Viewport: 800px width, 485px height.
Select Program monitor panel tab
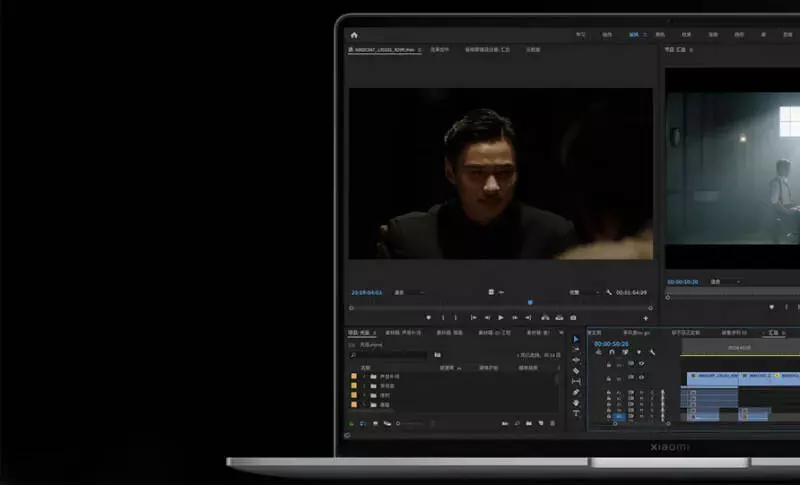coord(675,49)
